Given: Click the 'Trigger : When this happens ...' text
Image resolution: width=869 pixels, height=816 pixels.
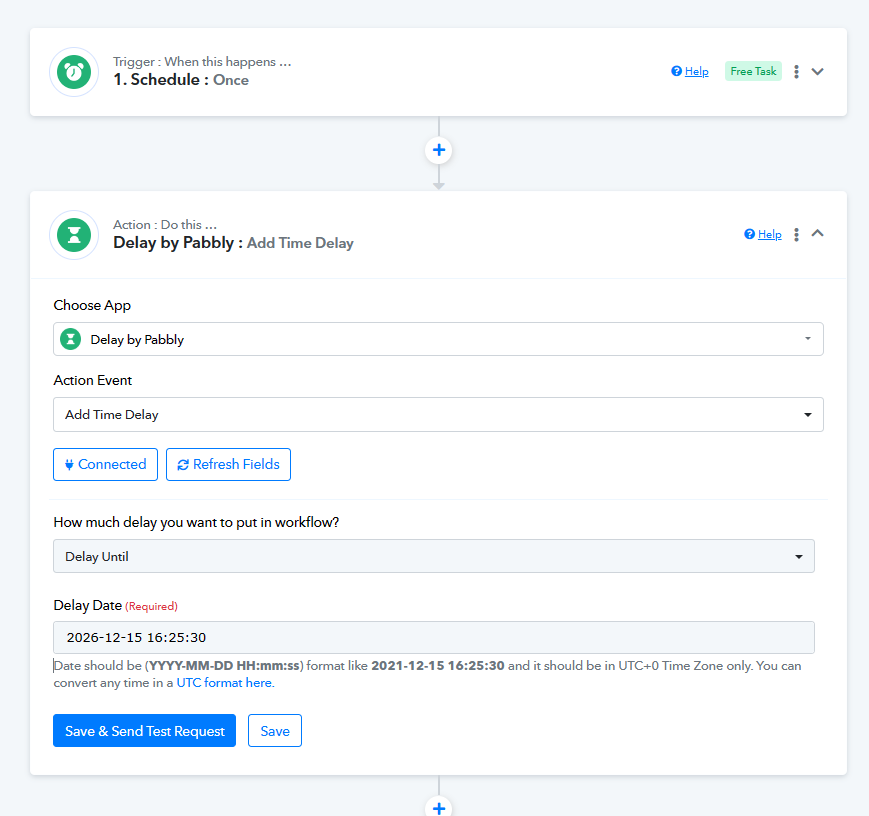Looking at the screenshot, I should click(x=202, y=62).
